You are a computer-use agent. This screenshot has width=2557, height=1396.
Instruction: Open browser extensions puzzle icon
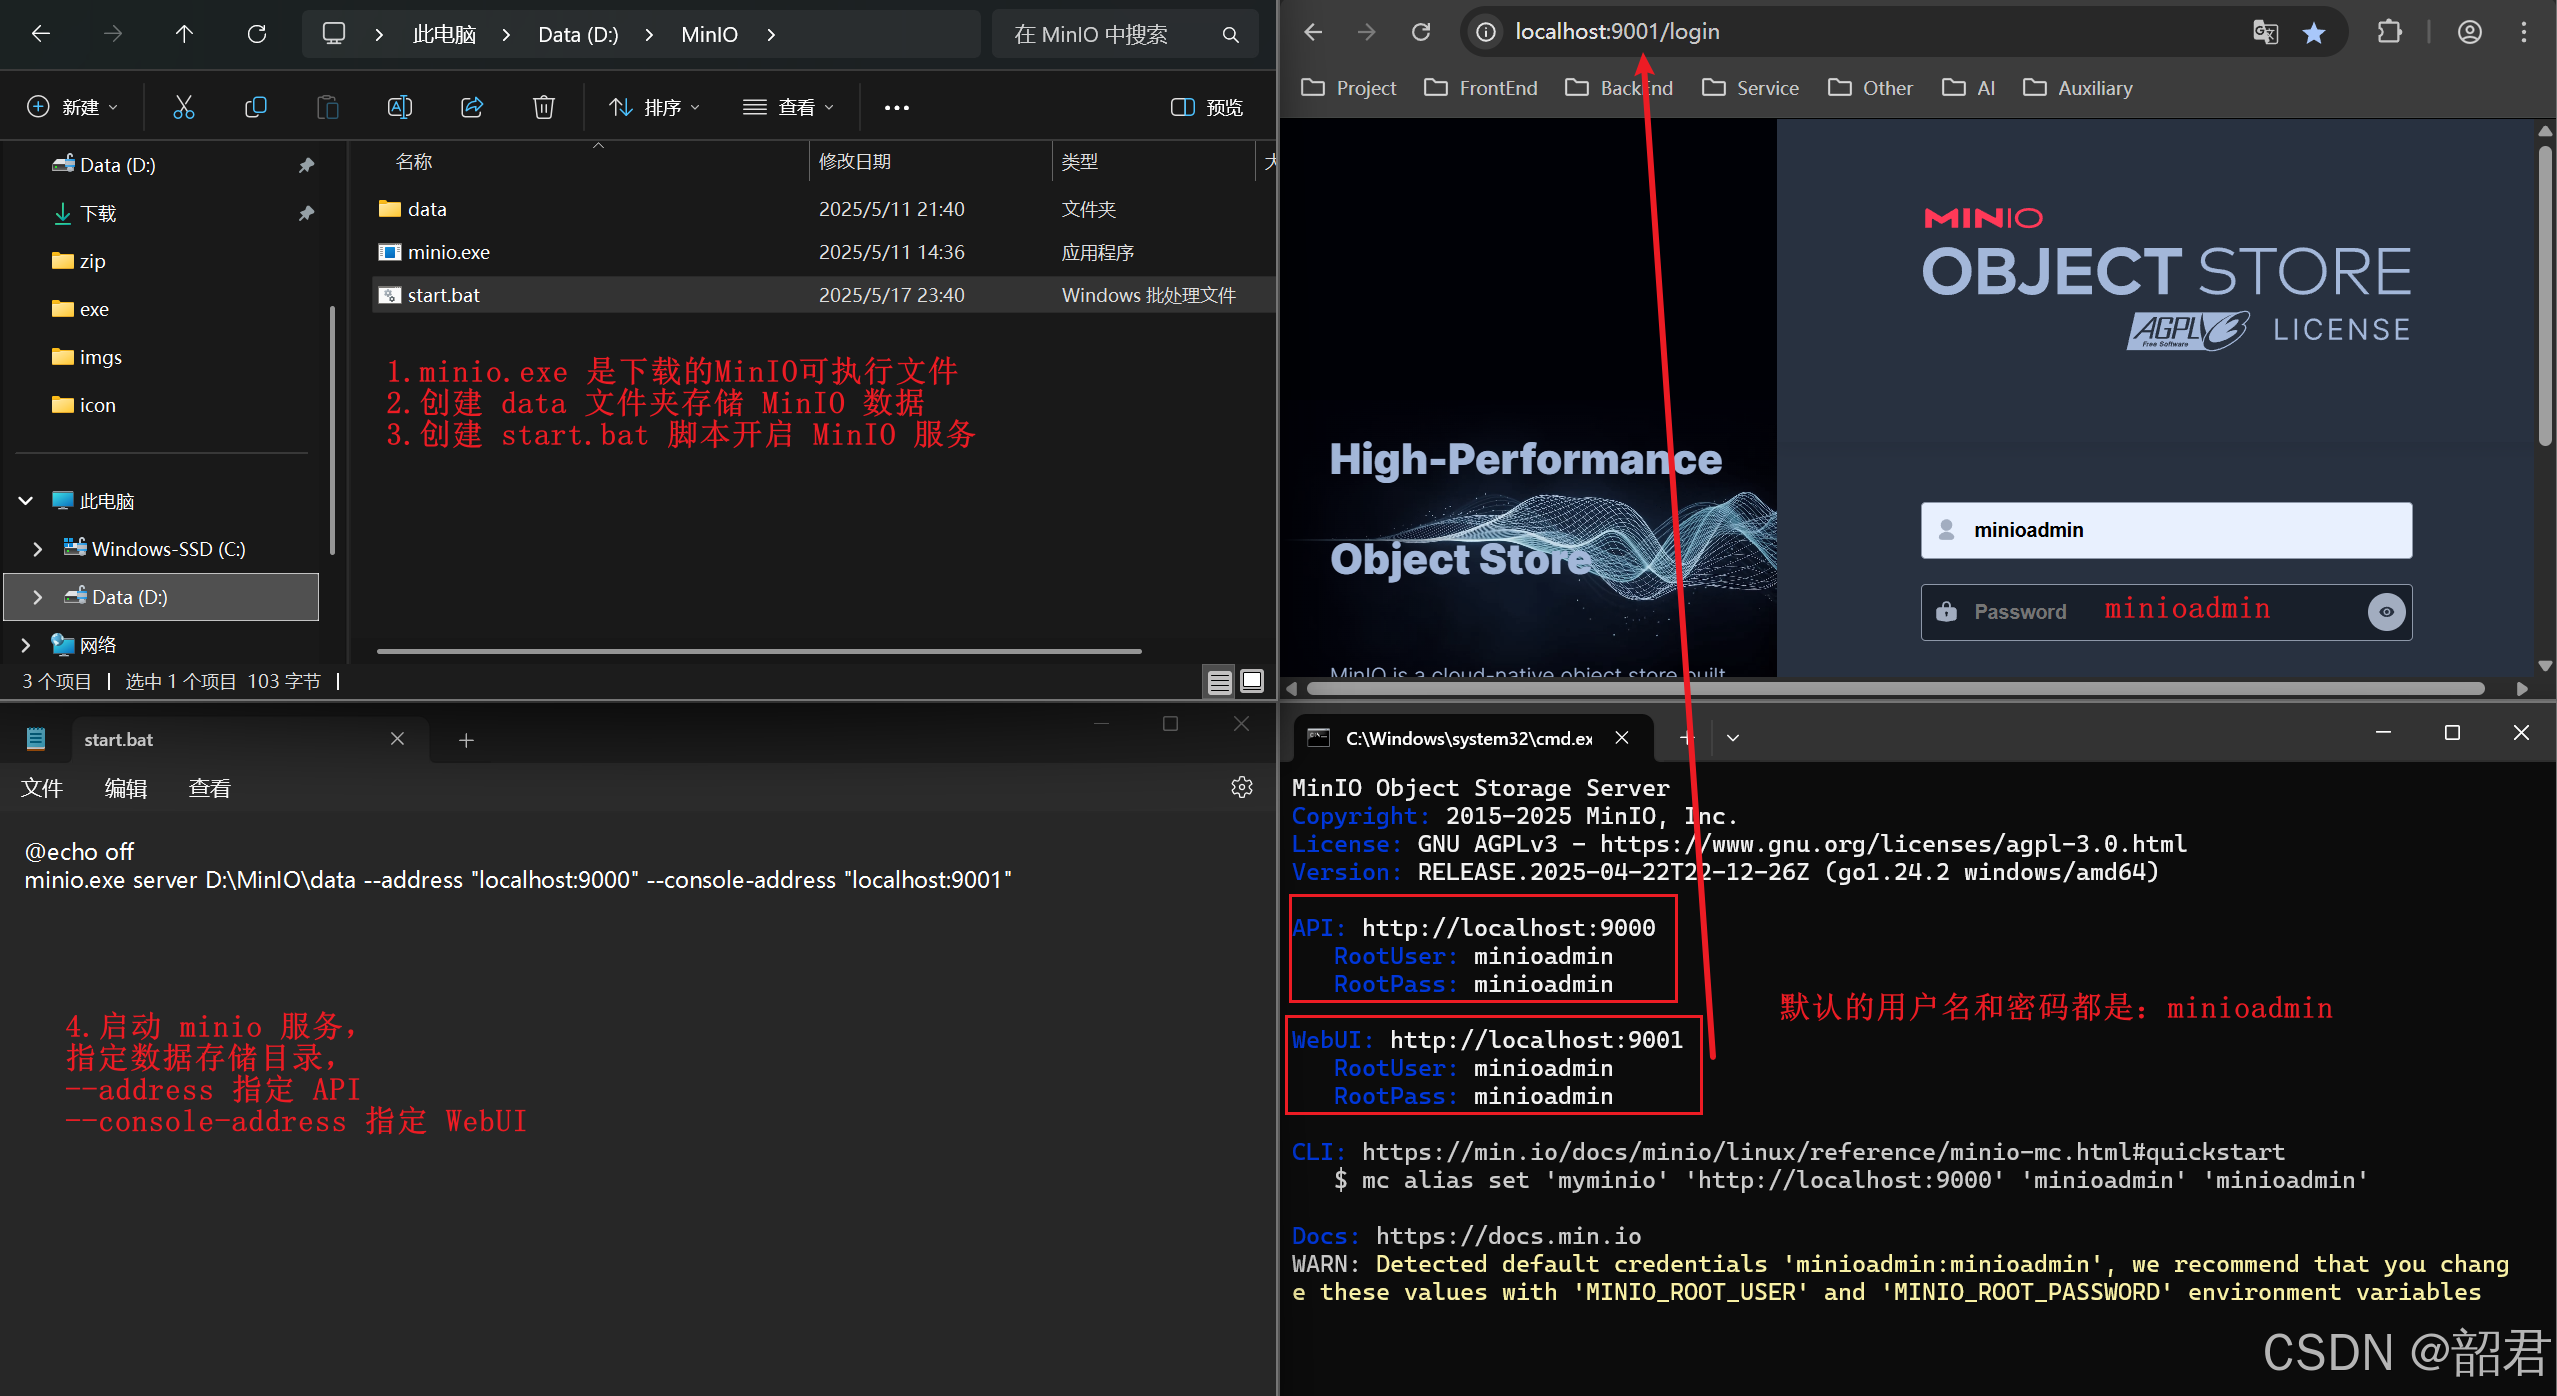tap(2389, 33)
